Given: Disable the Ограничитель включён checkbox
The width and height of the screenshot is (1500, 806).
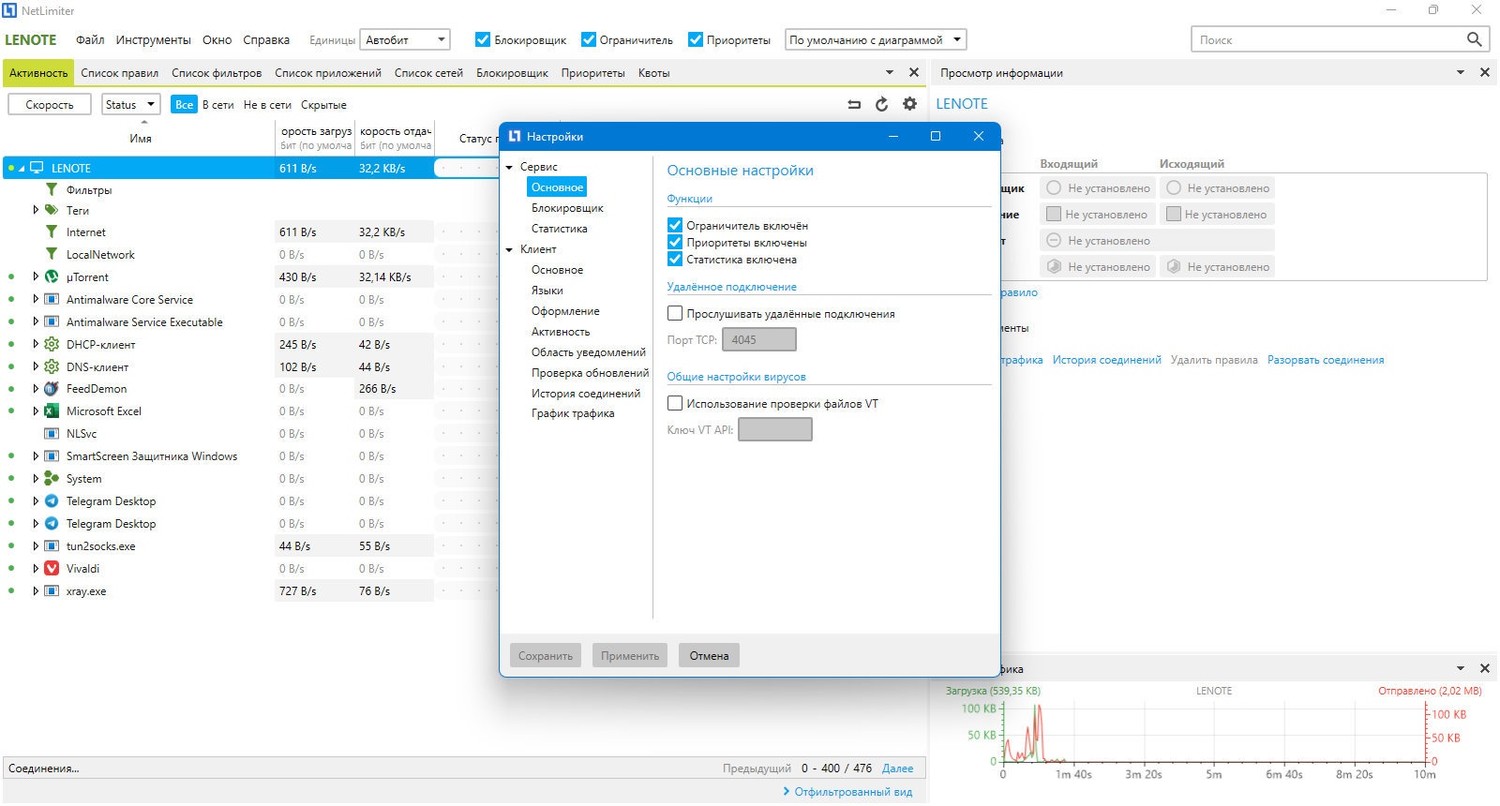Looking at the screenshot, I should [675, 226].
